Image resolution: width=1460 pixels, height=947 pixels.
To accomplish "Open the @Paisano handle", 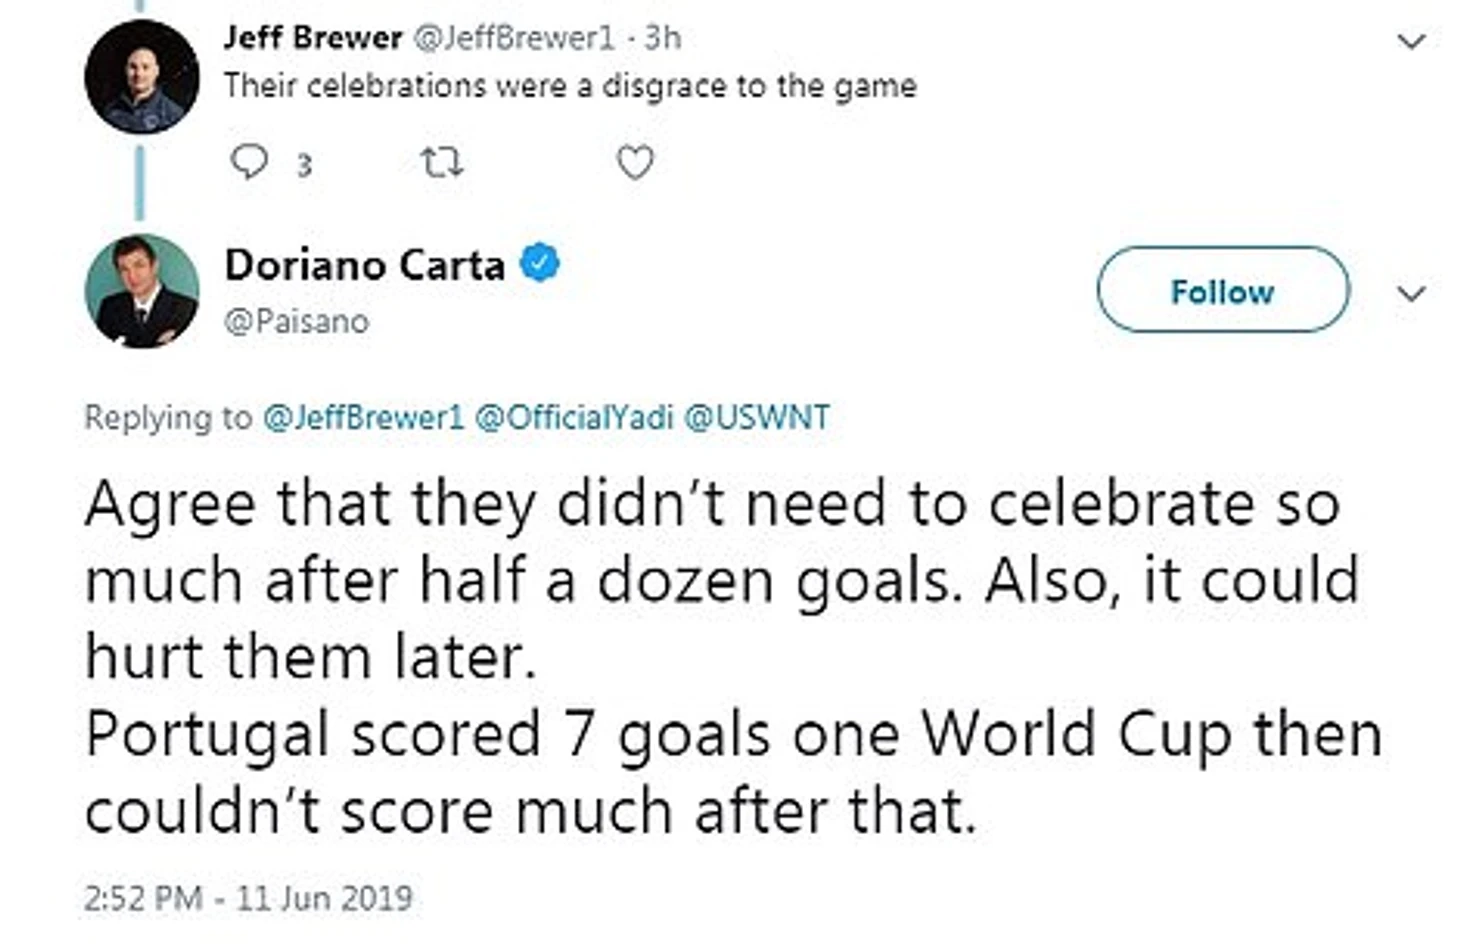I will point(296,321).
